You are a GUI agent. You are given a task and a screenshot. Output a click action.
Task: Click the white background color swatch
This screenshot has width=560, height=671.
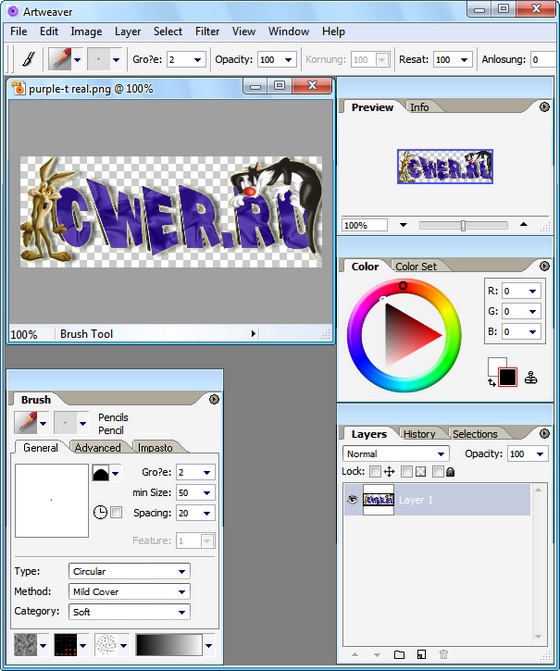497,364
